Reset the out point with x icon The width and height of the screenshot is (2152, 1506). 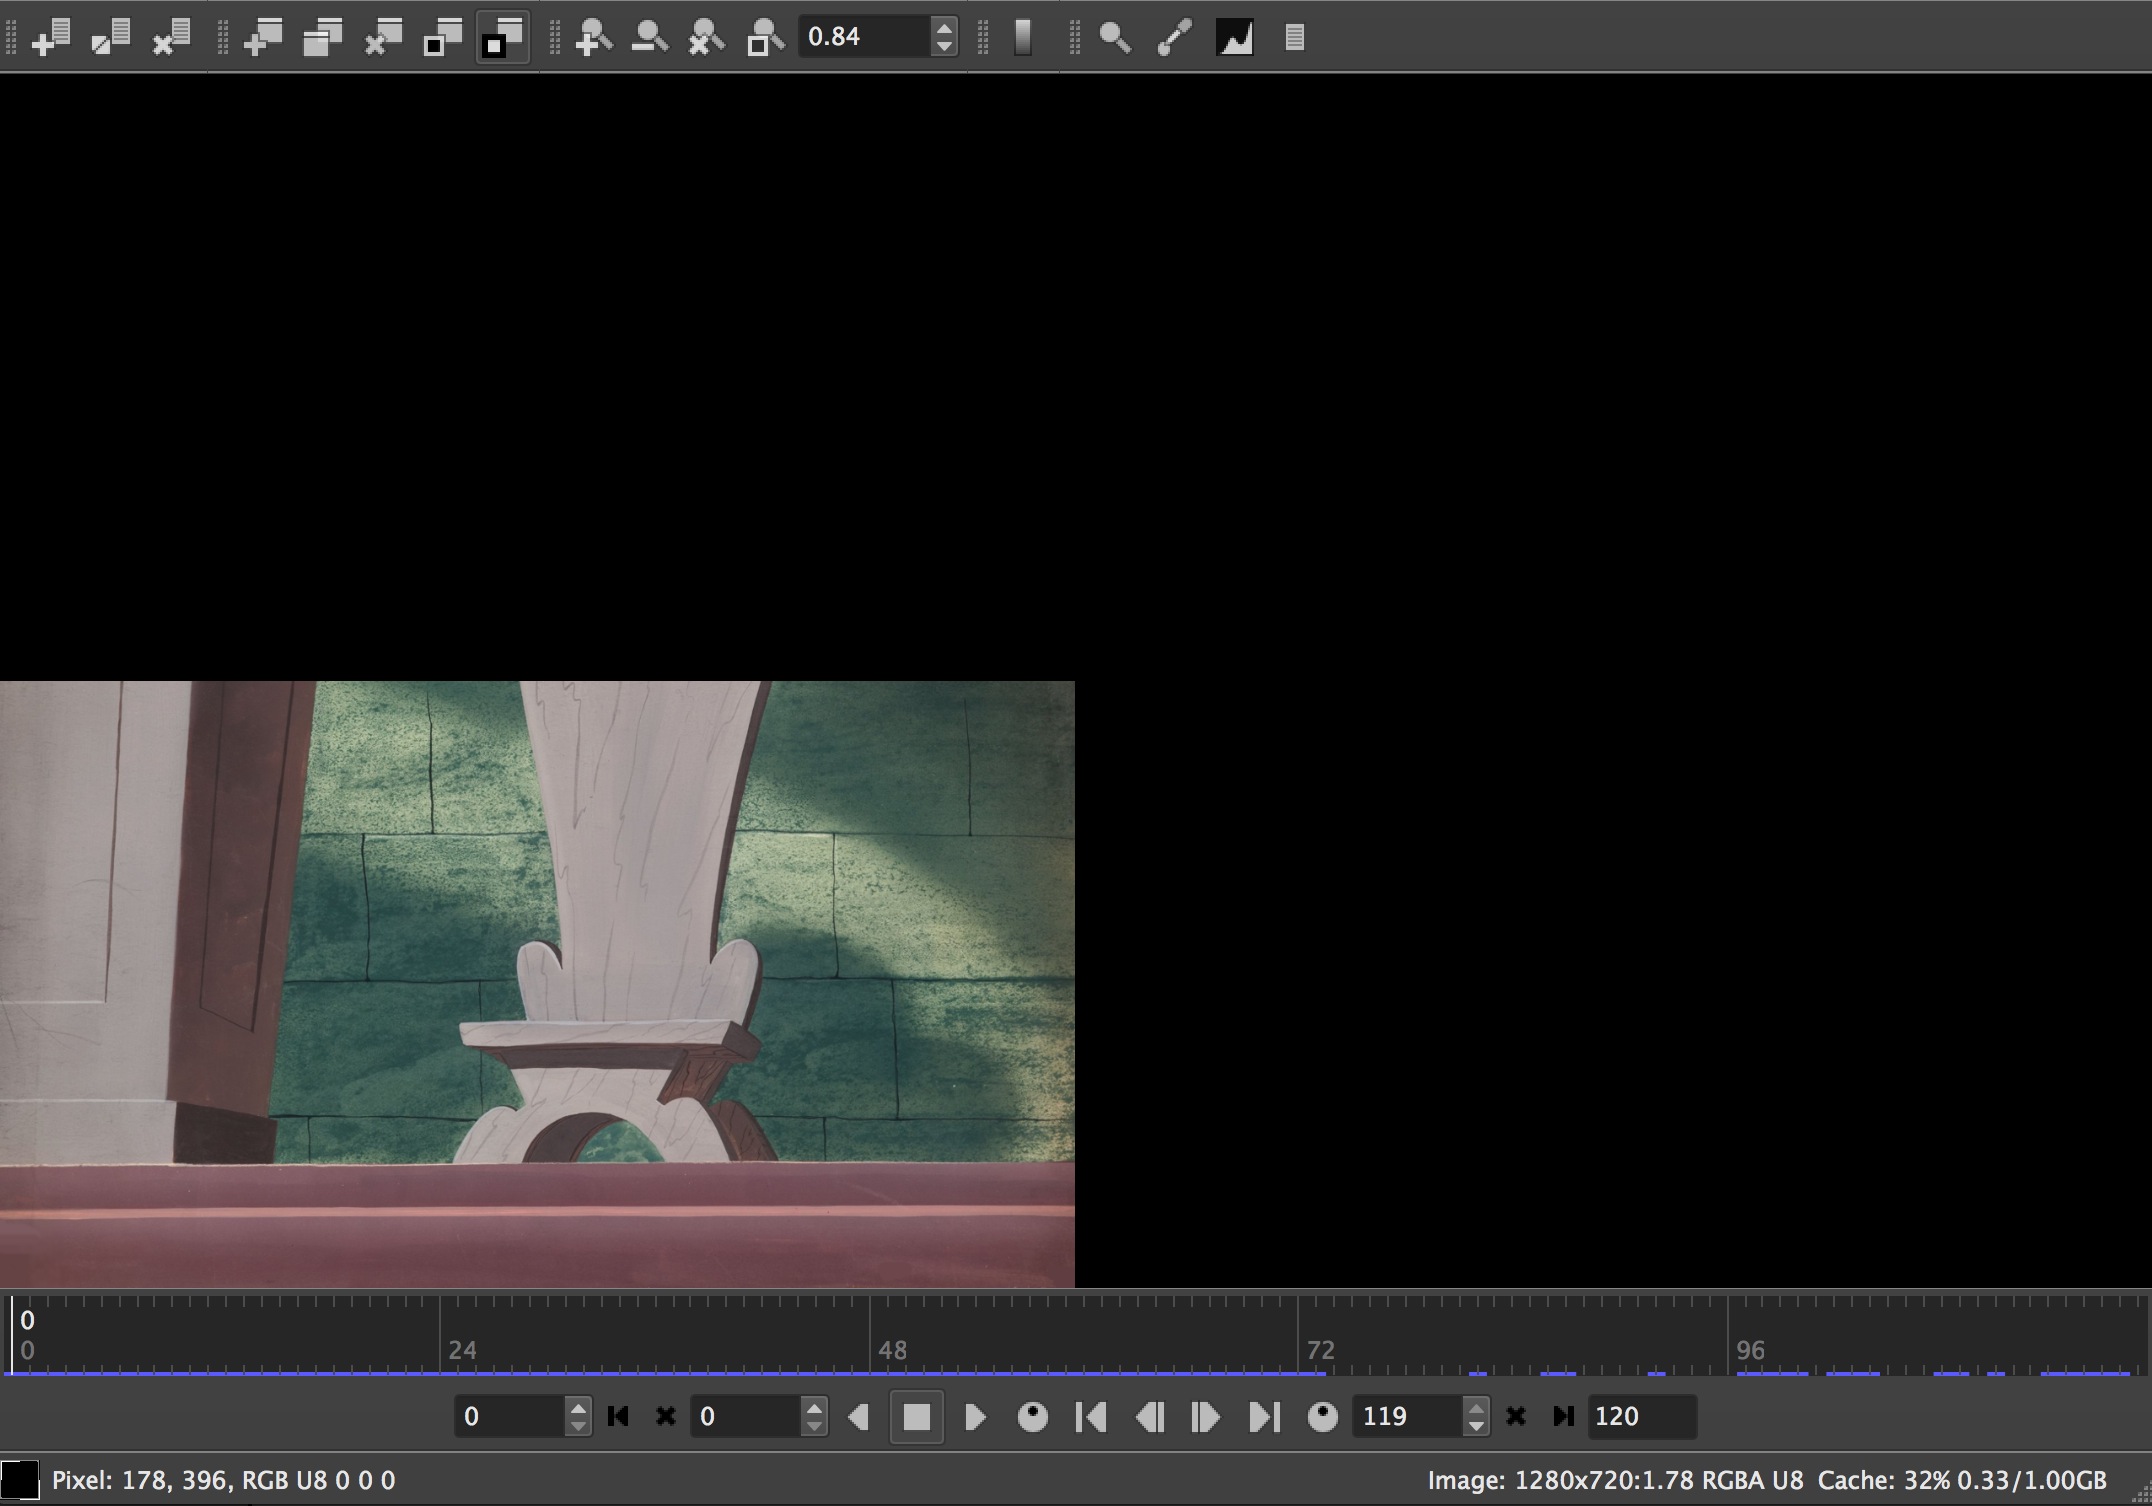(x=1516, y=1416)
